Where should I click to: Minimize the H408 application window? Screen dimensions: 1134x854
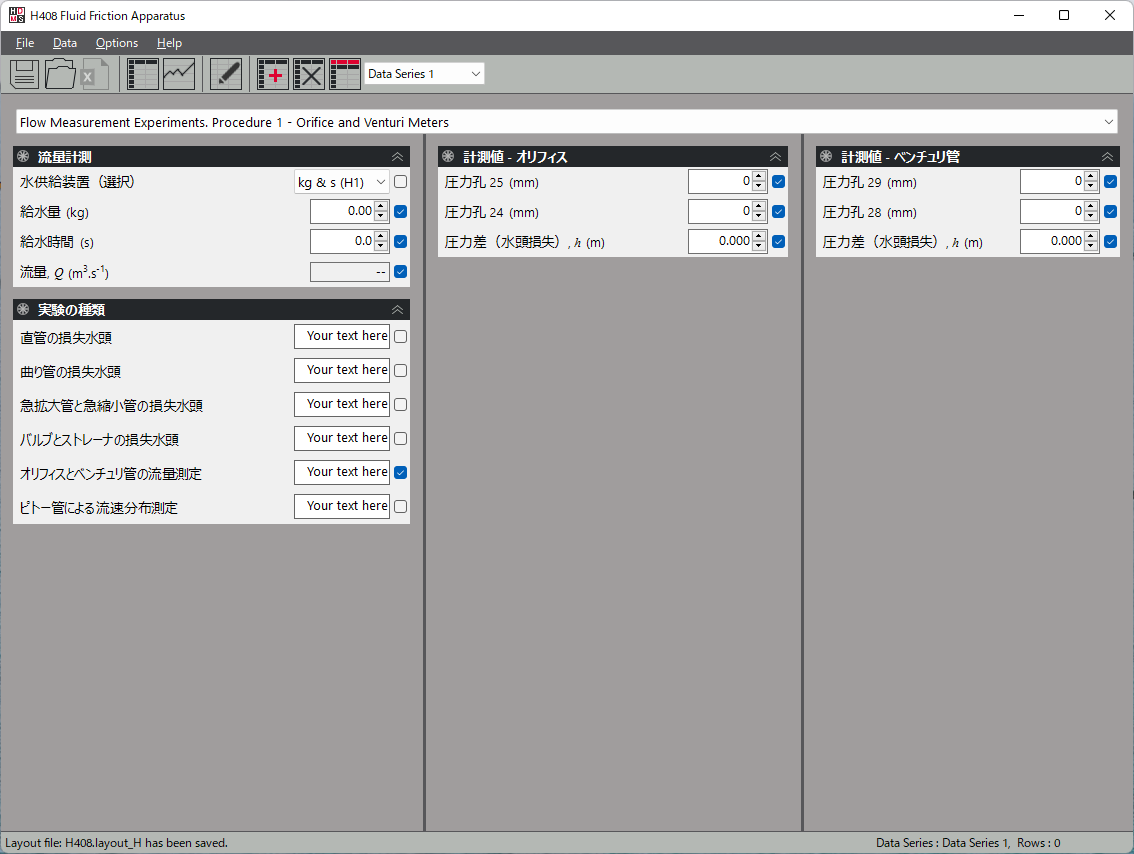pyautogui.click(x=1019, y=15)
